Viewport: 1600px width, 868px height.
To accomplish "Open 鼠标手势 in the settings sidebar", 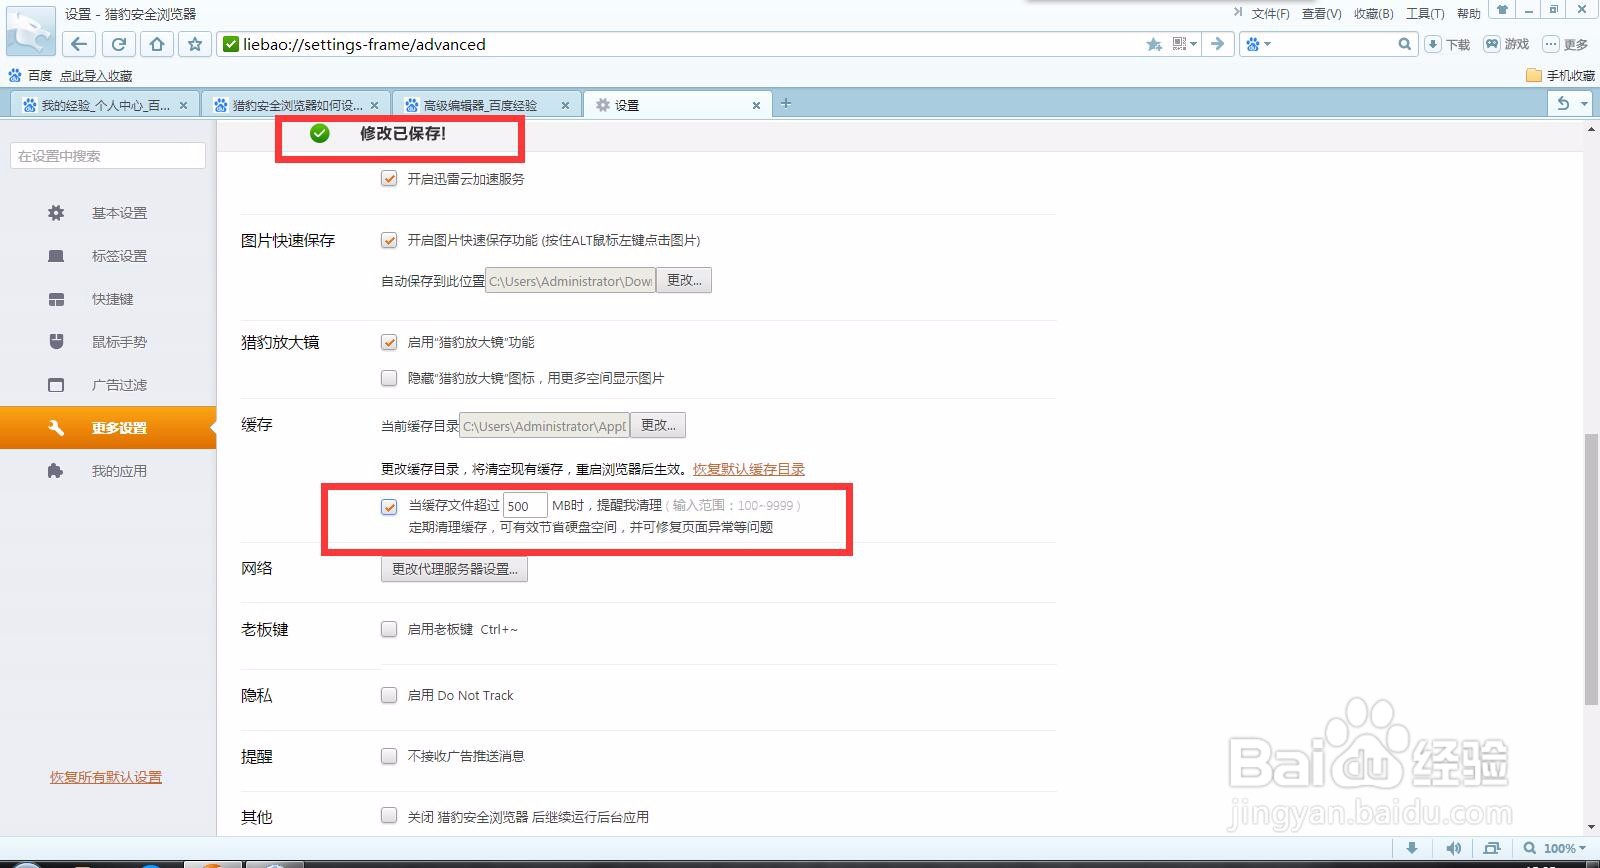I will pos(108,342).
